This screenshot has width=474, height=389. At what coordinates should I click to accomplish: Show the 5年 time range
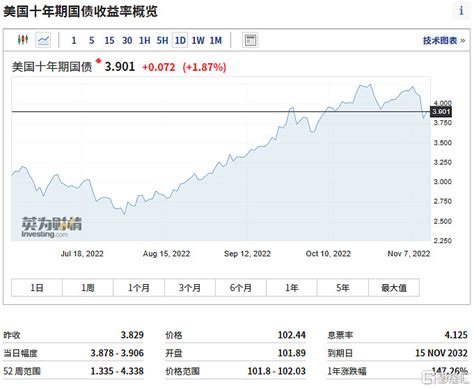343,288
